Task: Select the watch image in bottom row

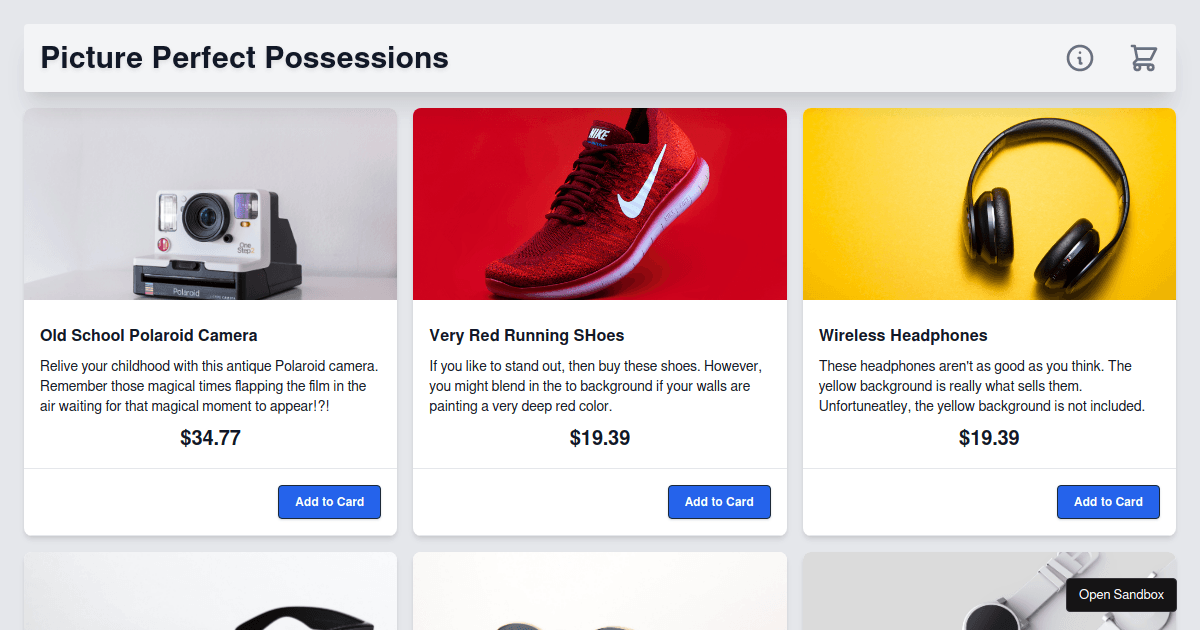Action: pos(989,591)
